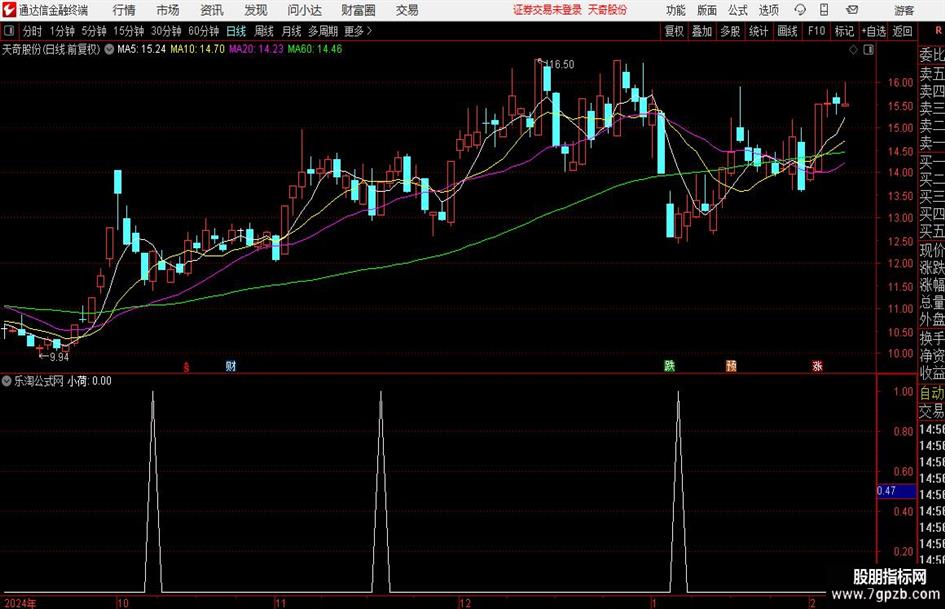This screenshot has height=609, width=945.
Task: Switch chart to 5分钟 period
Action: point(93,31)
